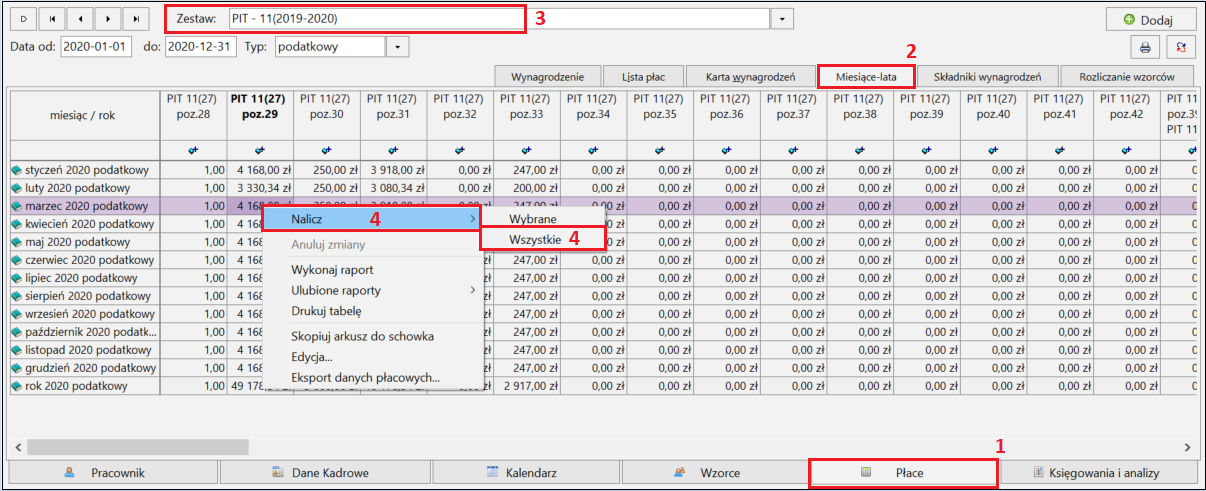The width and height of the screenshot is (1206, 491).
Task: Click the small icon under the poz.37 column header
Action: 793,149
